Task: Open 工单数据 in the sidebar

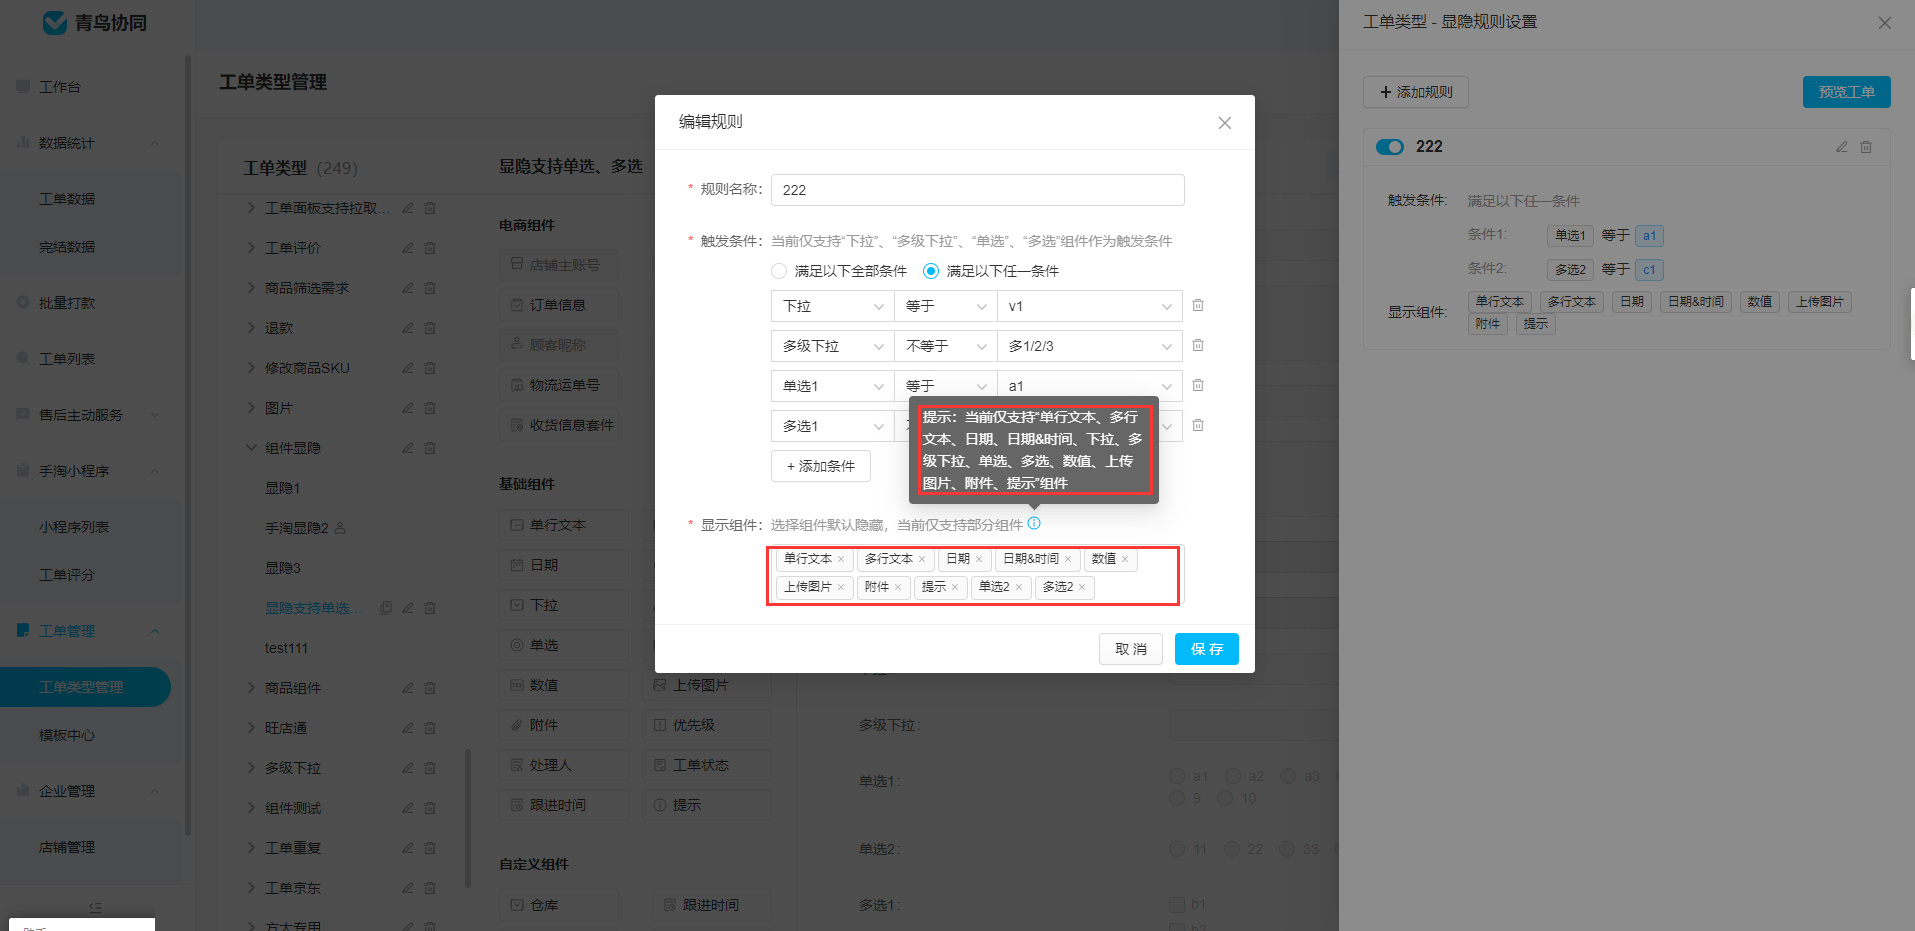Action: click(x=67, y=199)
